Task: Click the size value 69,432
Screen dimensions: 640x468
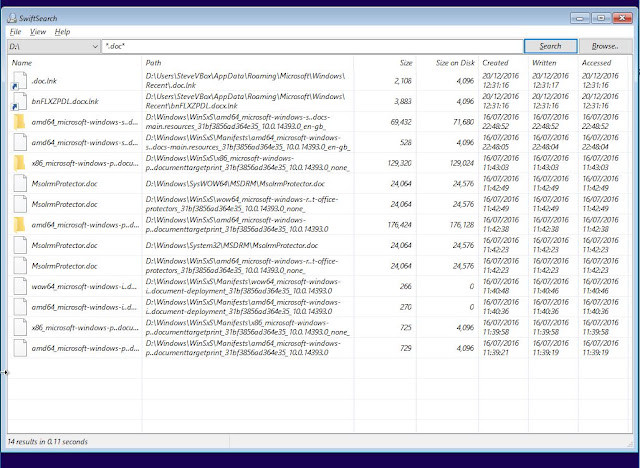Action: point(402,122)
